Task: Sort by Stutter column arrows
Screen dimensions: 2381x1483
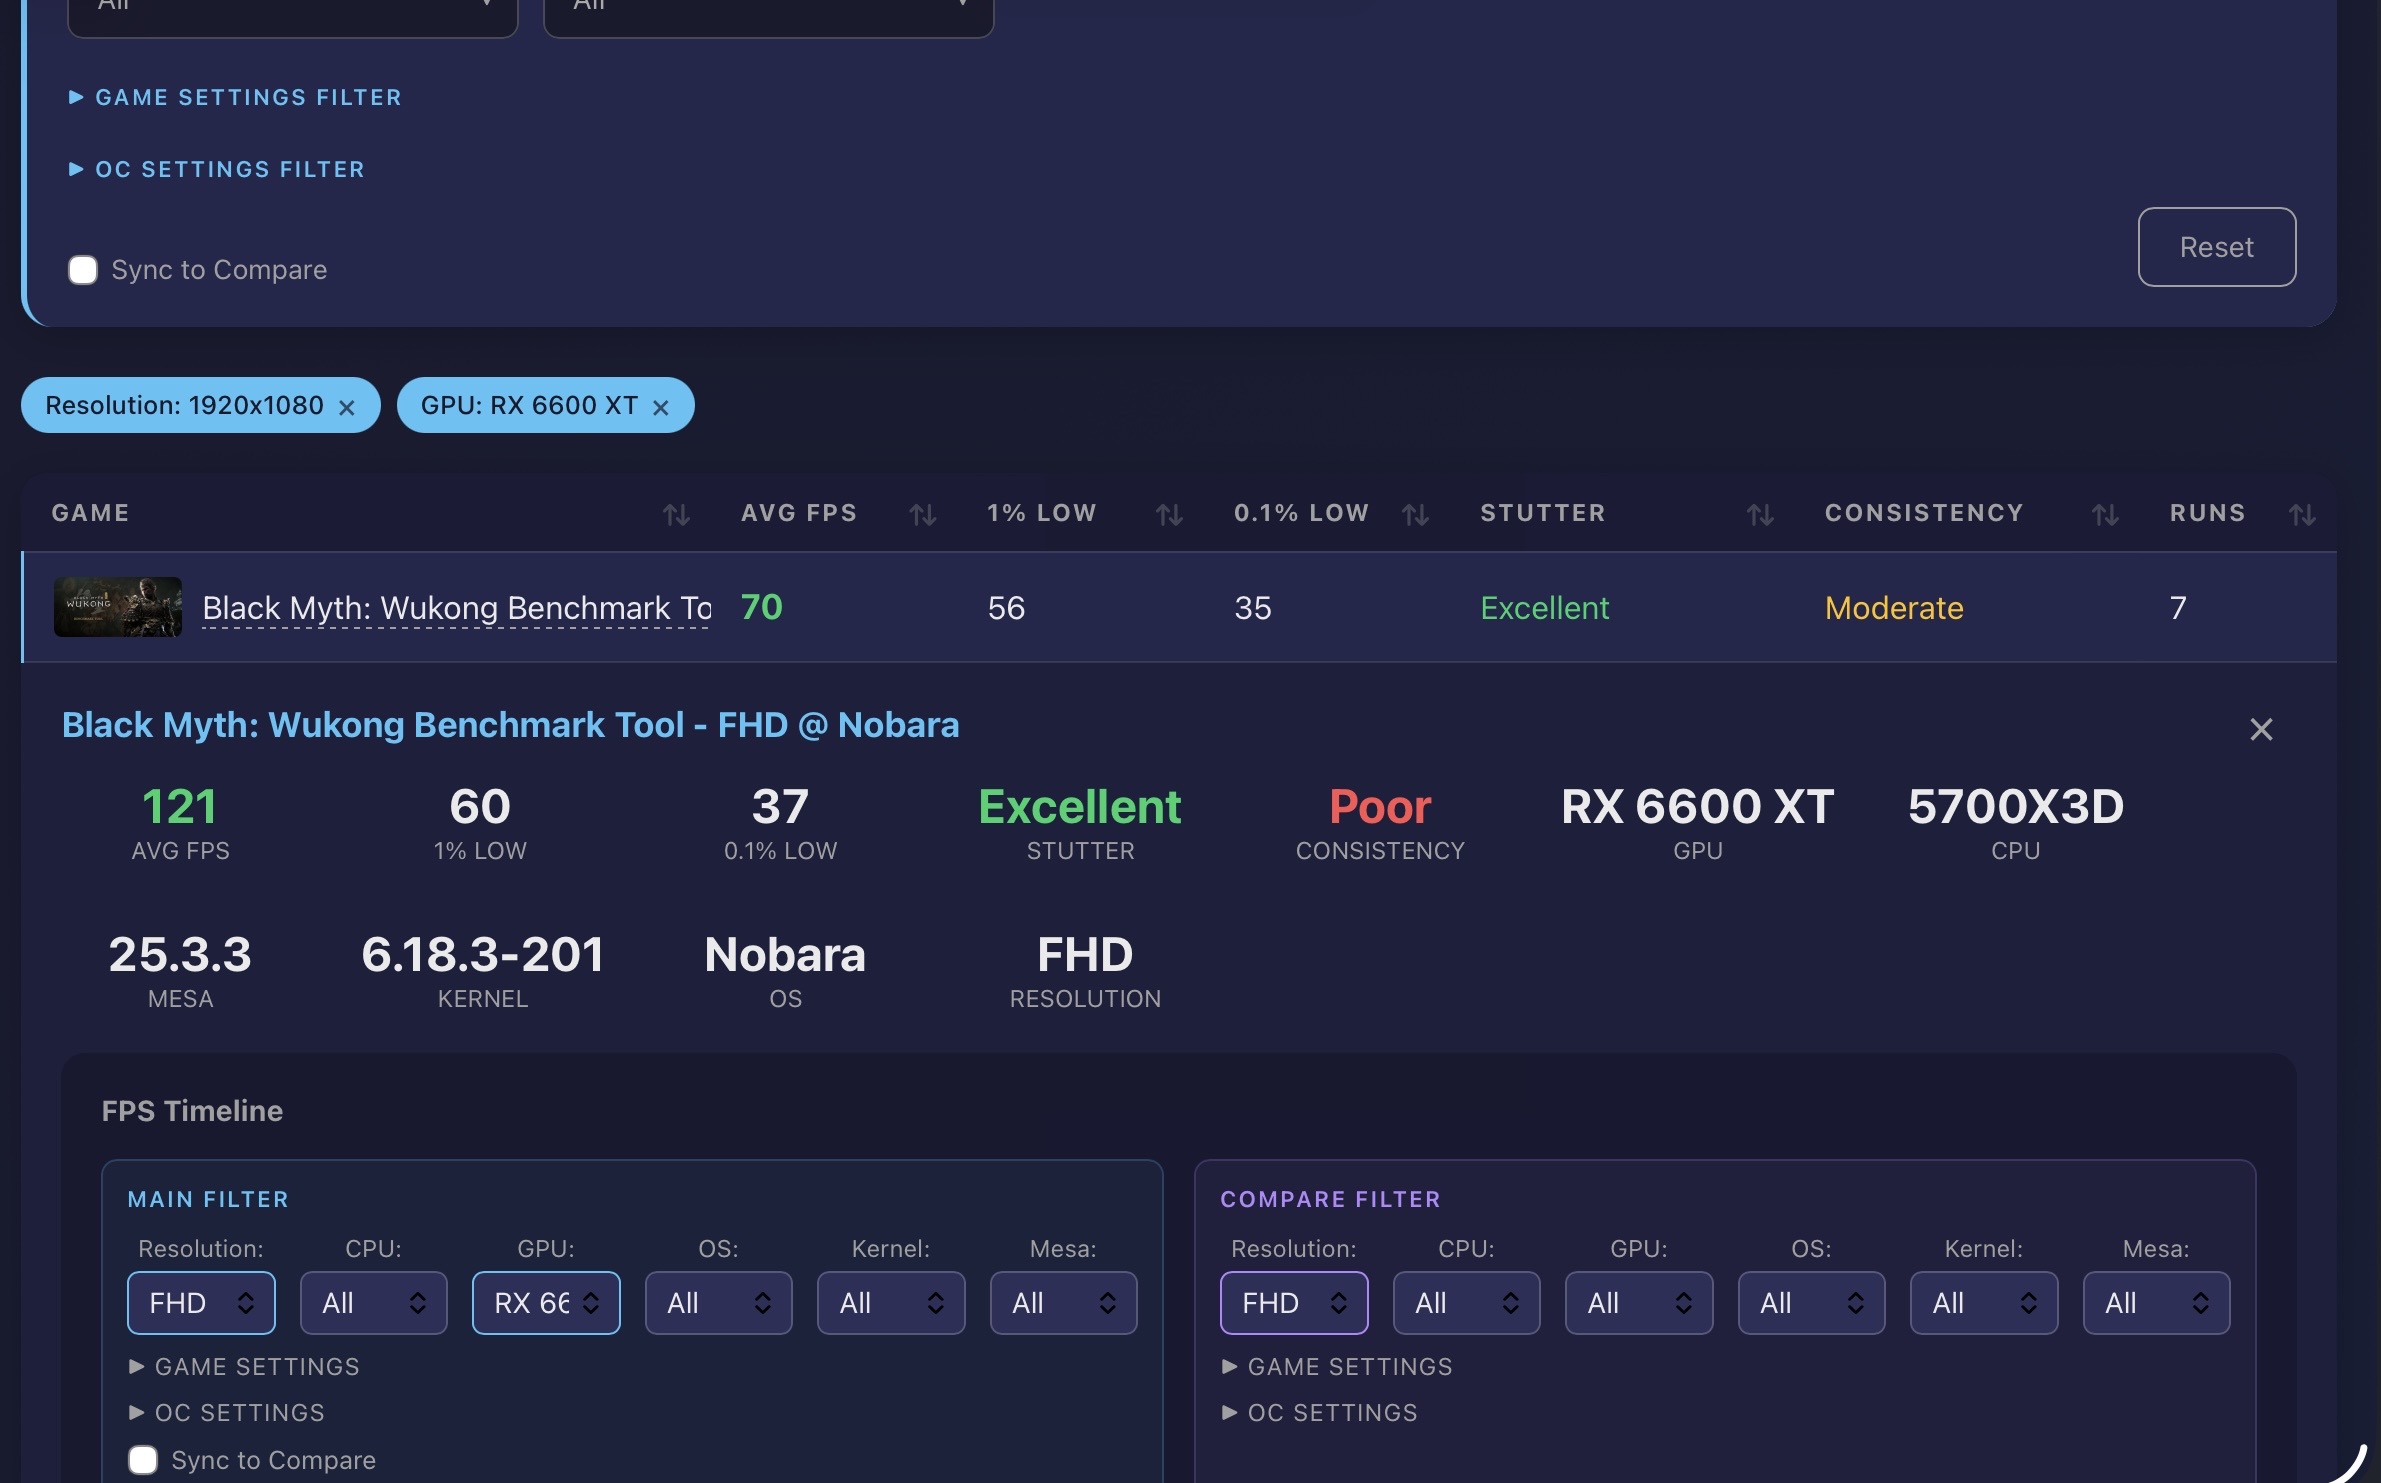Action: click(1759, 515)
